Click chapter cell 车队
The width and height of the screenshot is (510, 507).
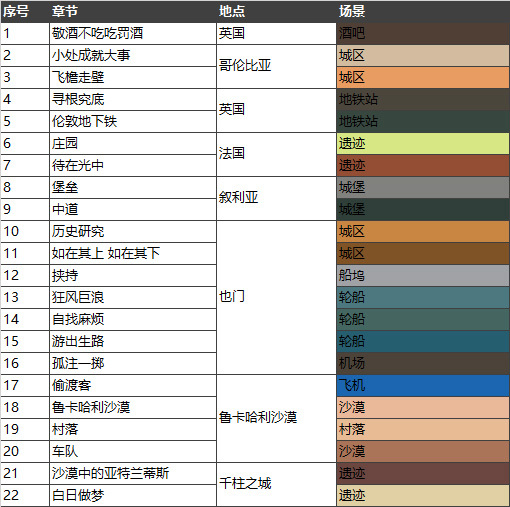pyautogui.click(x=133, y=451)
